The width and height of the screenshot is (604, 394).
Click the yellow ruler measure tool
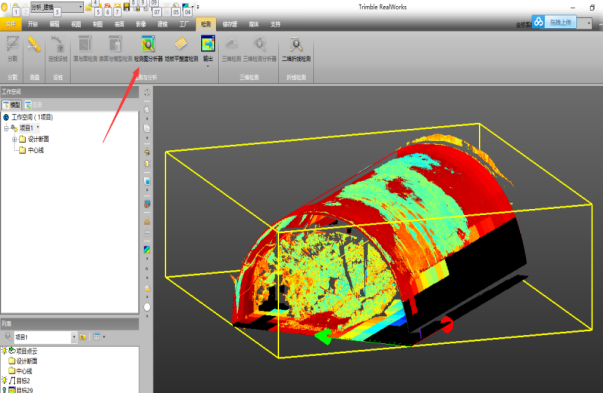coord(34,44)
